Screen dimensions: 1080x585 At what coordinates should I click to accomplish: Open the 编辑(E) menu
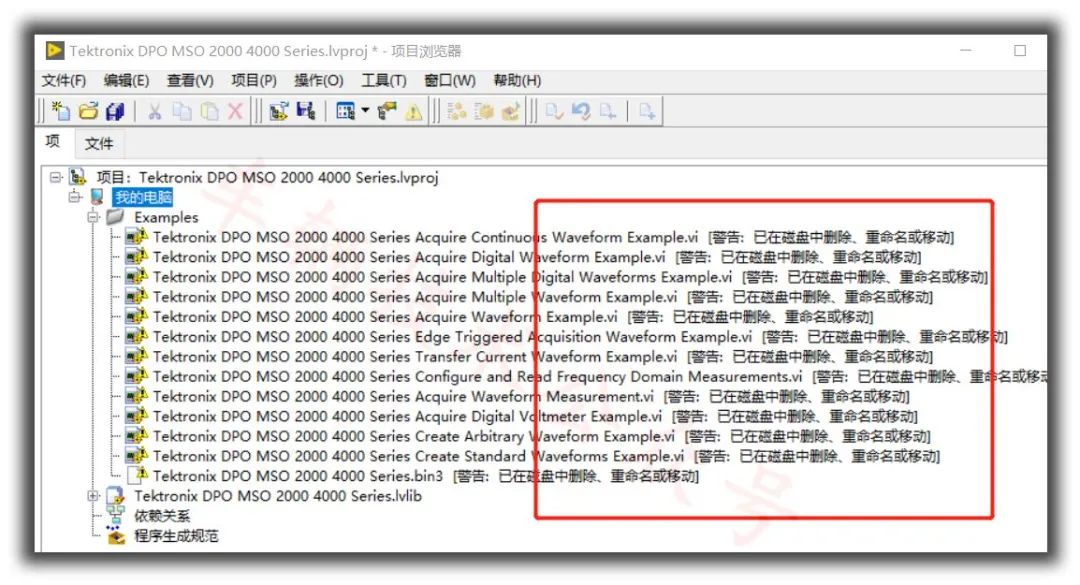pyautogui.click(x=126, y=81)
